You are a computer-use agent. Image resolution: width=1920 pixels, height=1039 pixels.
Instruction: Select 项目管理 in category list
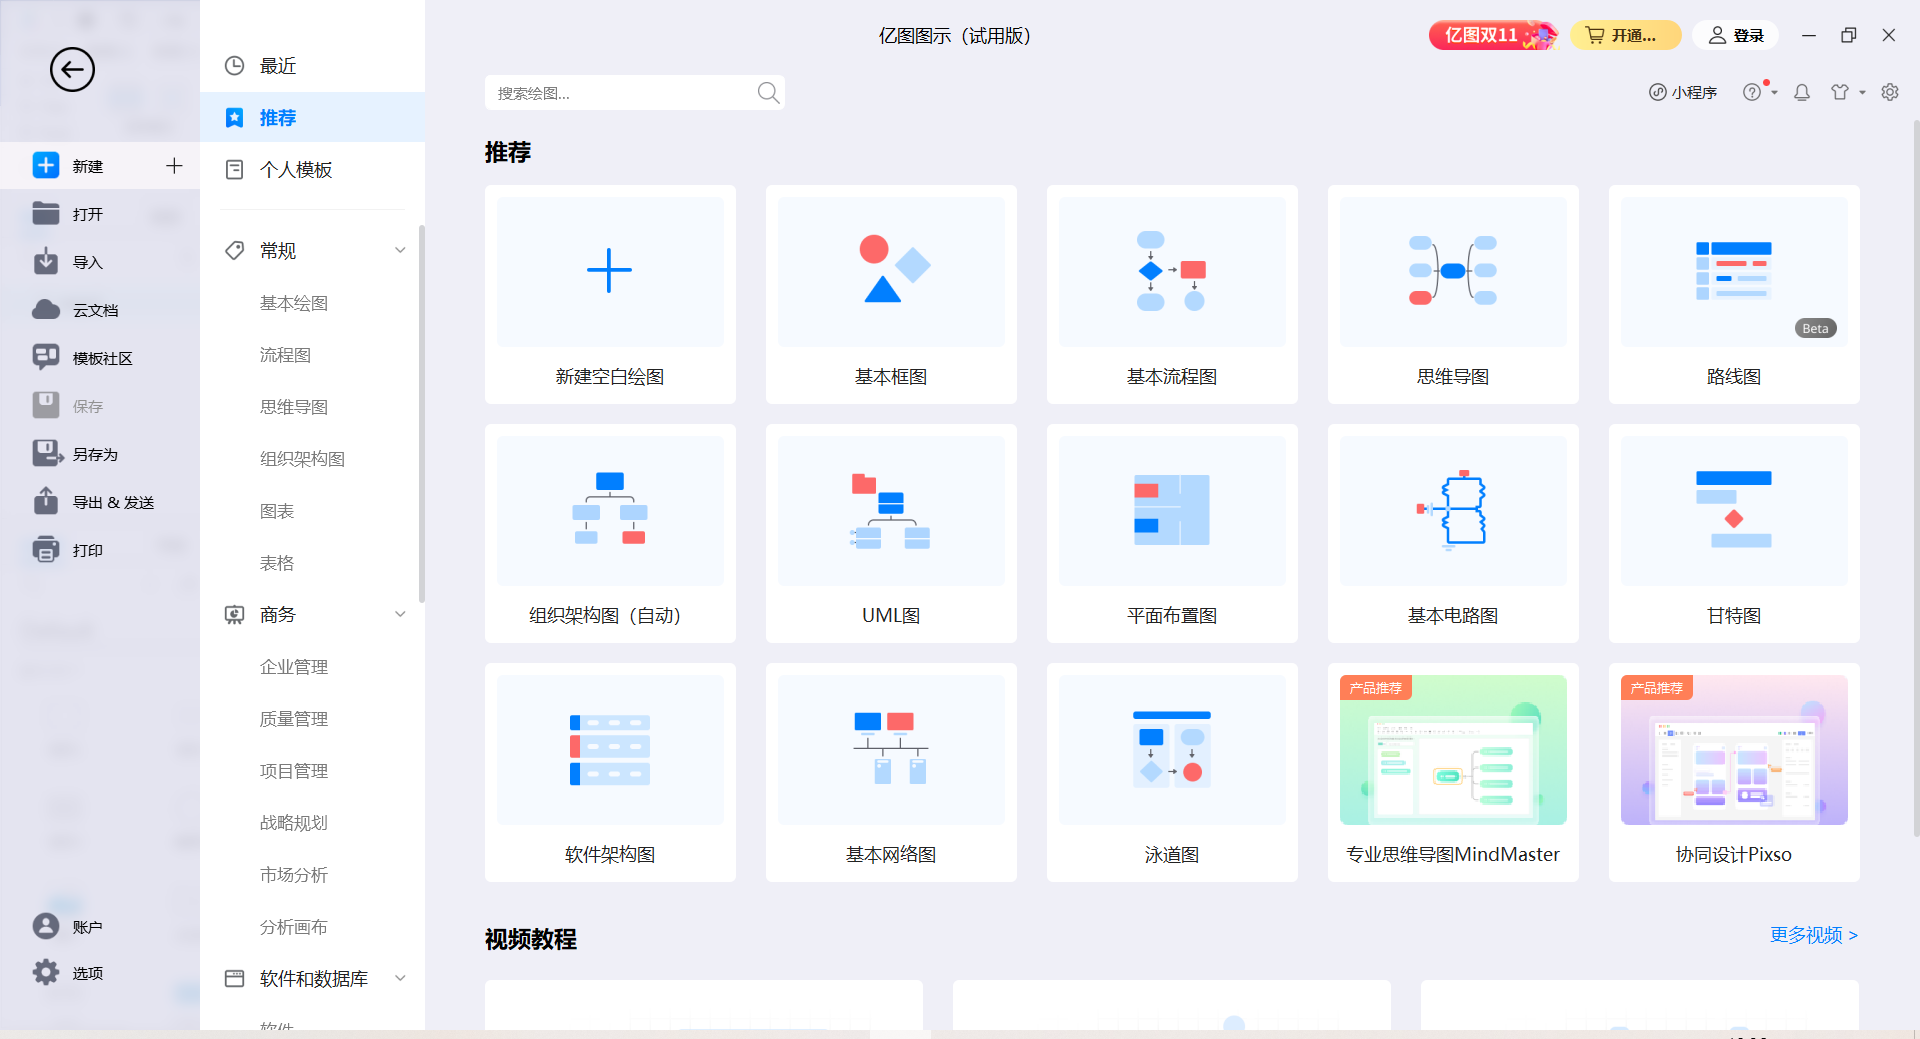294,771
